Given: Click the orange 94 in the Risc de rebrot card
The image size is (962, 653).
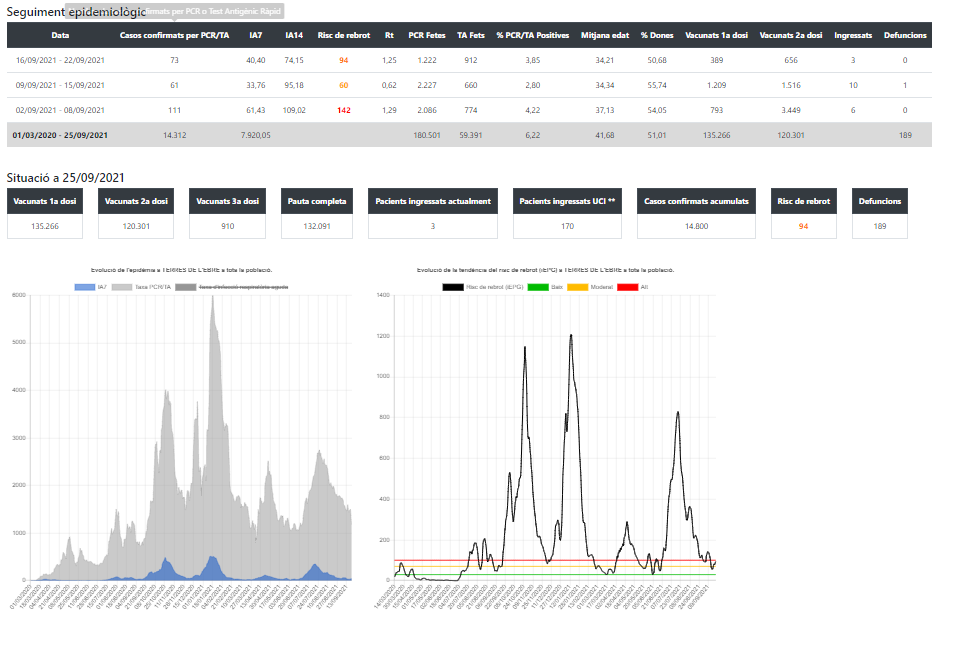Looking at the screenshot, I should coord(804,226).
